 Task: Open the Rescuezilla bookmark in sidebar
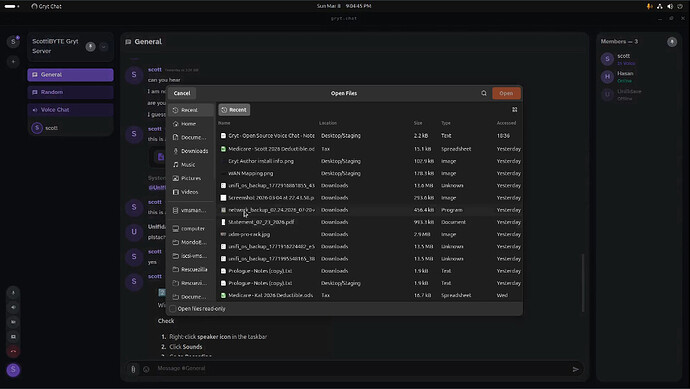click(191, 269)
